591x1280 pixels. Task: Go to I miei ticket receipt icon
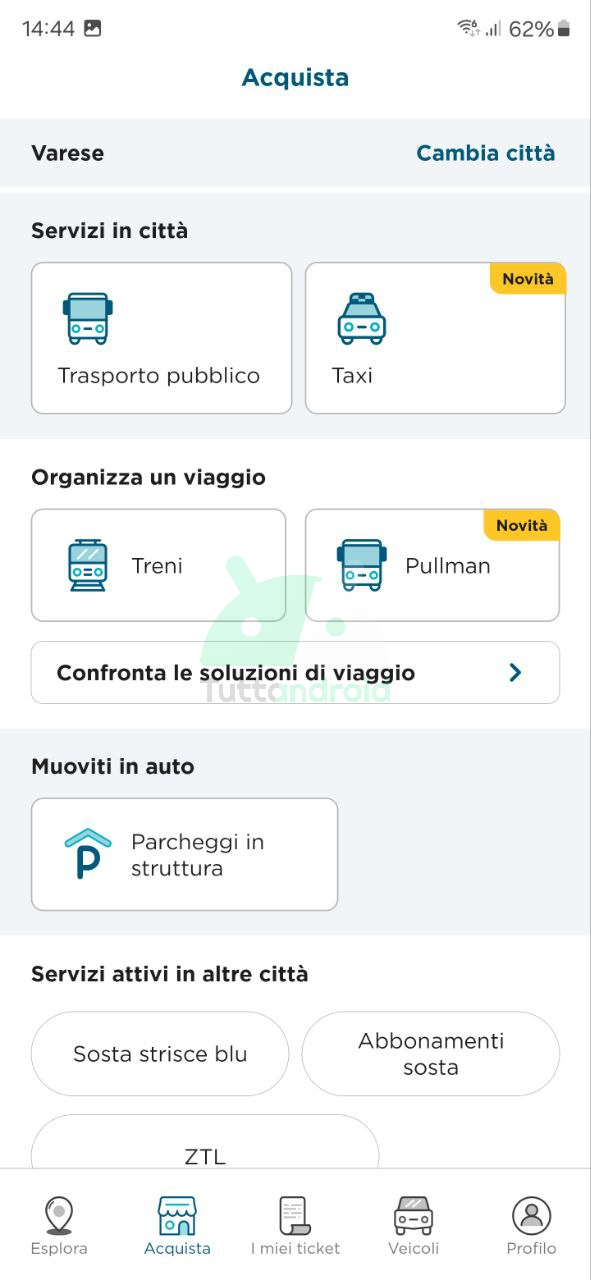(295, 1215)
